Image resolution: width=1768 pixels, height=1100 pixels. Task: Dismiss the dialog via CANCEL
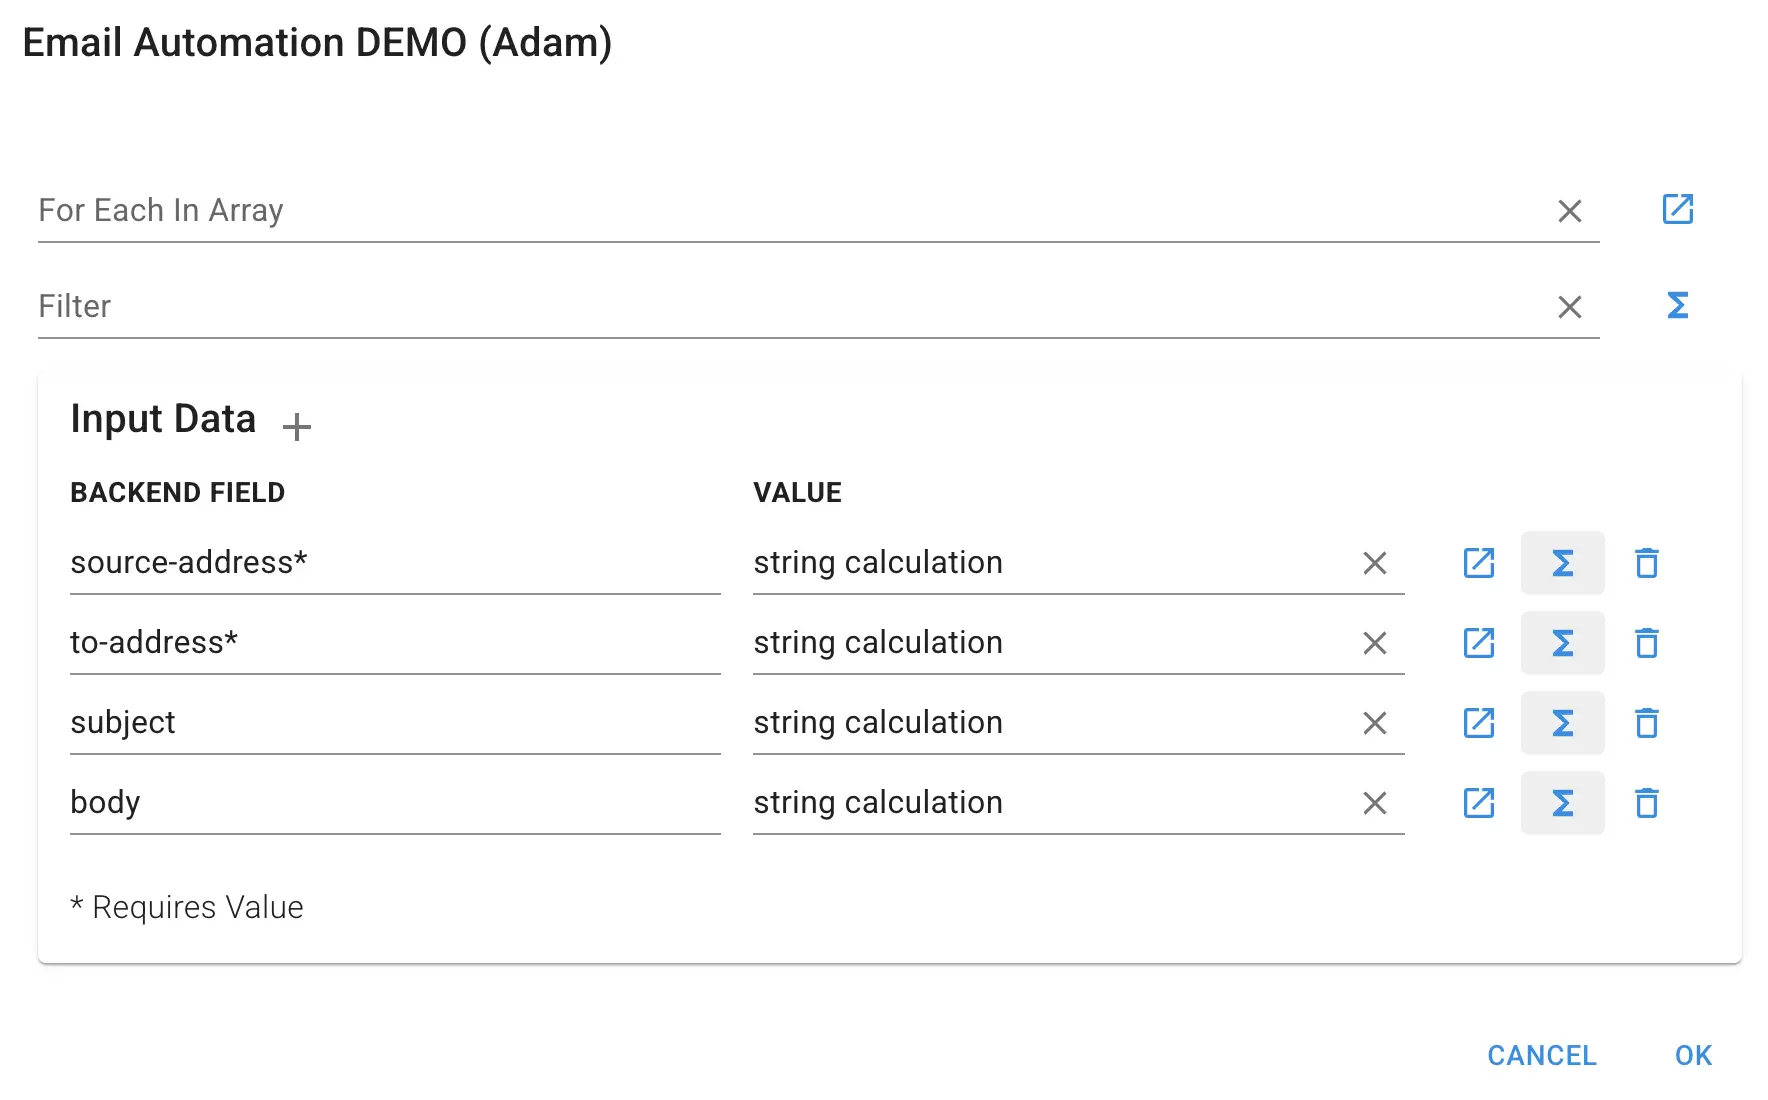pyautogui.click(x=1541, y=1055)
